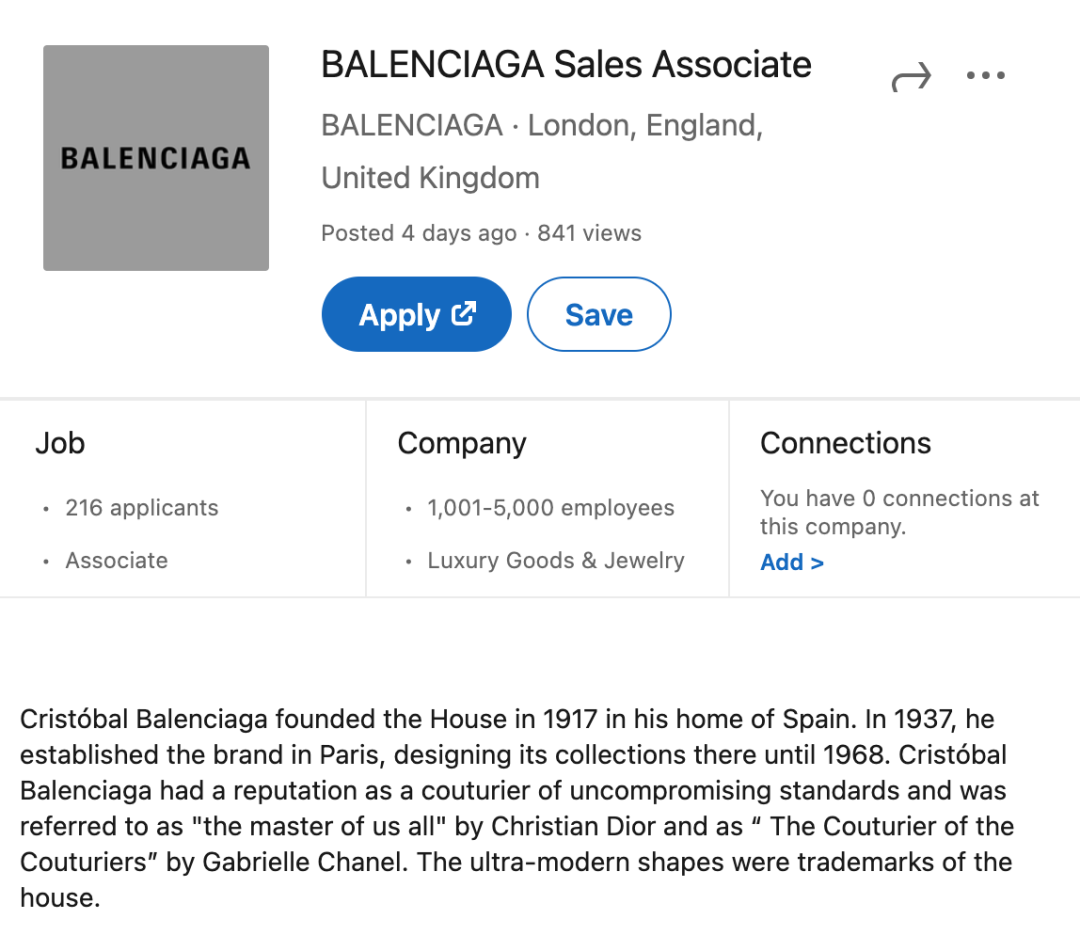Click the 216 applicants item
The width and height of the screenshot is (1080, 935).
click(142, 508)
